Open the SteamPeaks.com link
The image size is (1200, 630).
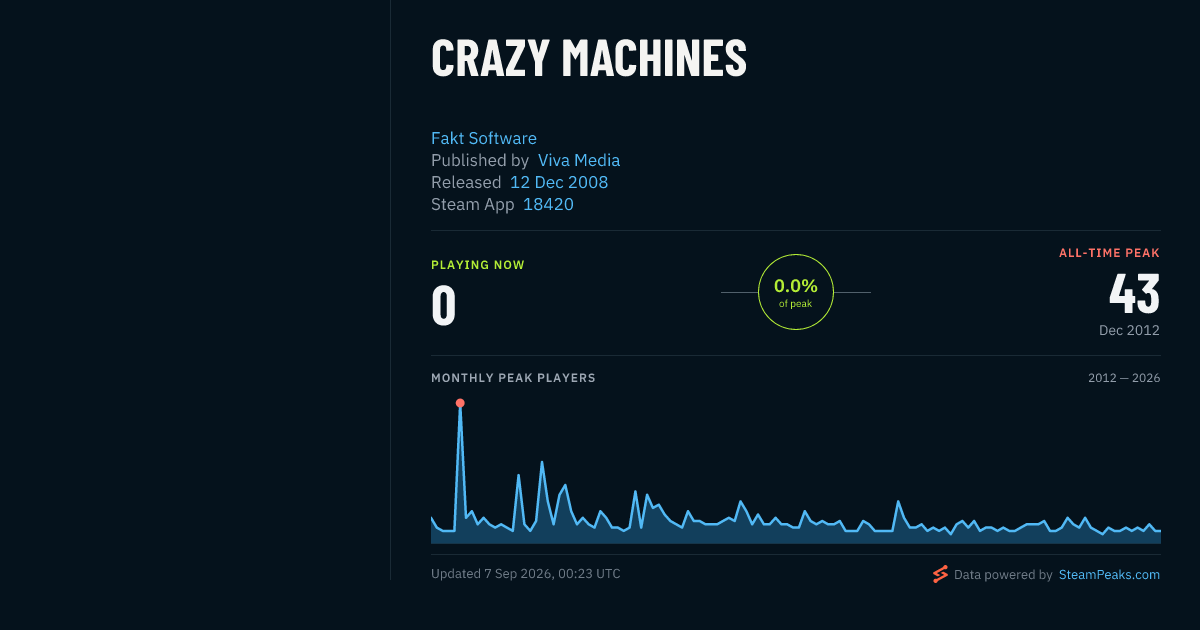point(1109,575)
